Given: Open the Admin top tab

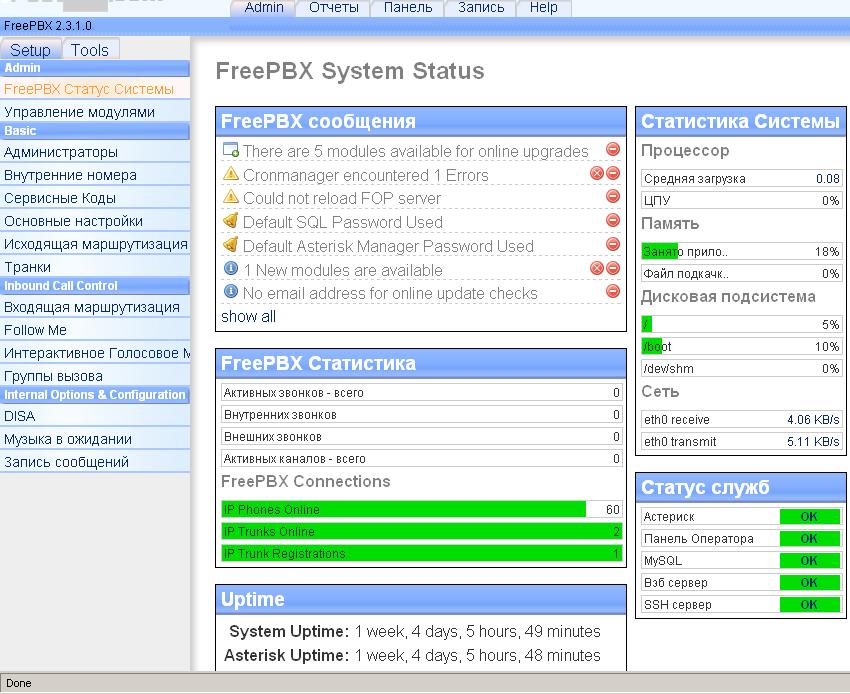Looking at the screenshot, I should pos(264,8).
